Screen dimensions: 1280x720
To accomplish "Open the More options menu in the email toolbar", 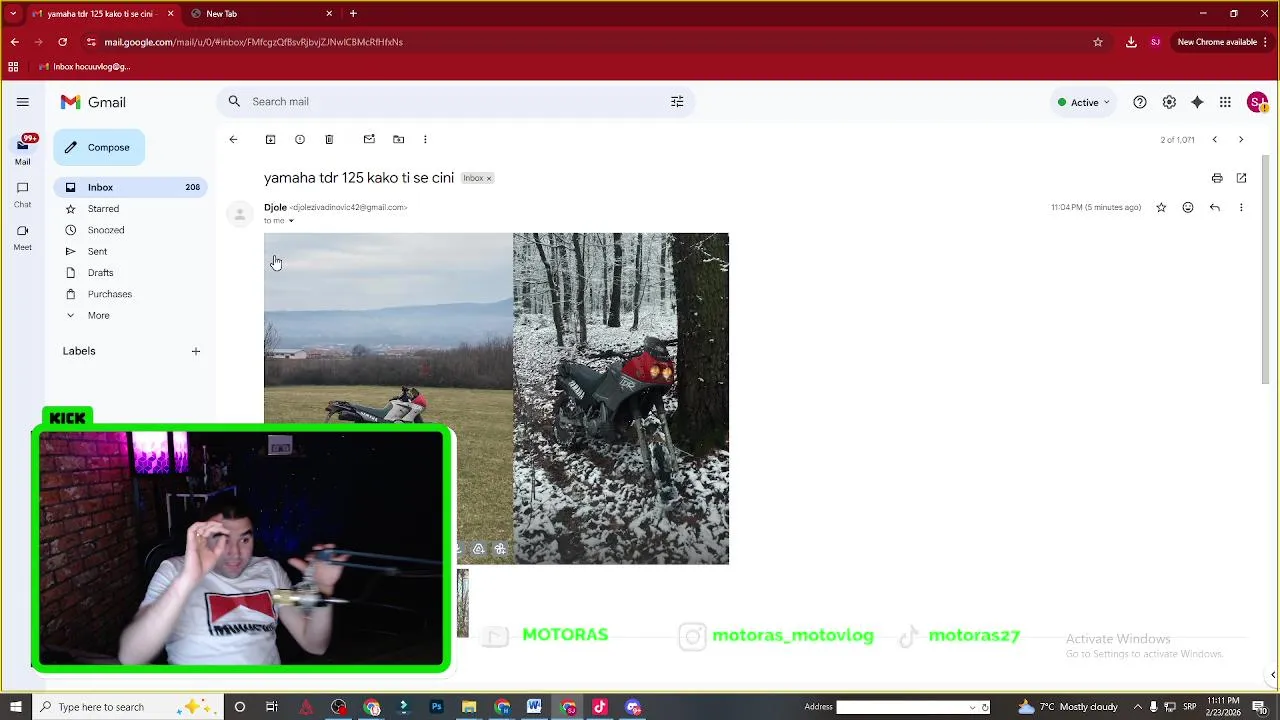I will 425,139.
